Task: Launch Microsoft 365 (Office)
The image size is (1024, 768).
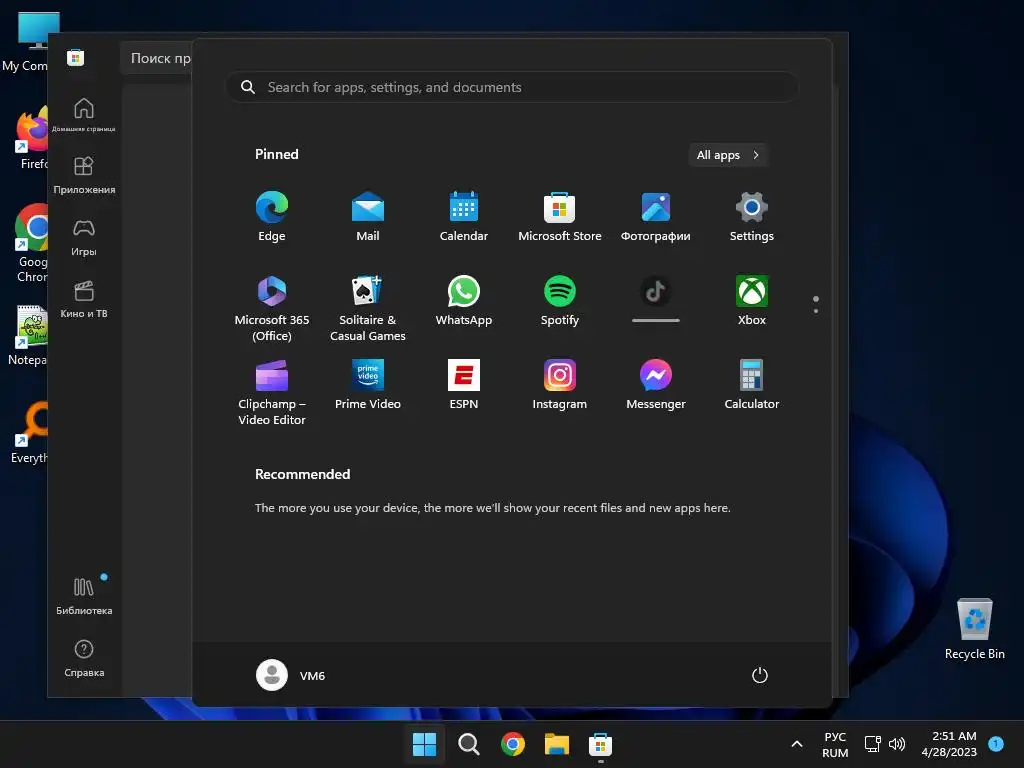Action: 272,308
